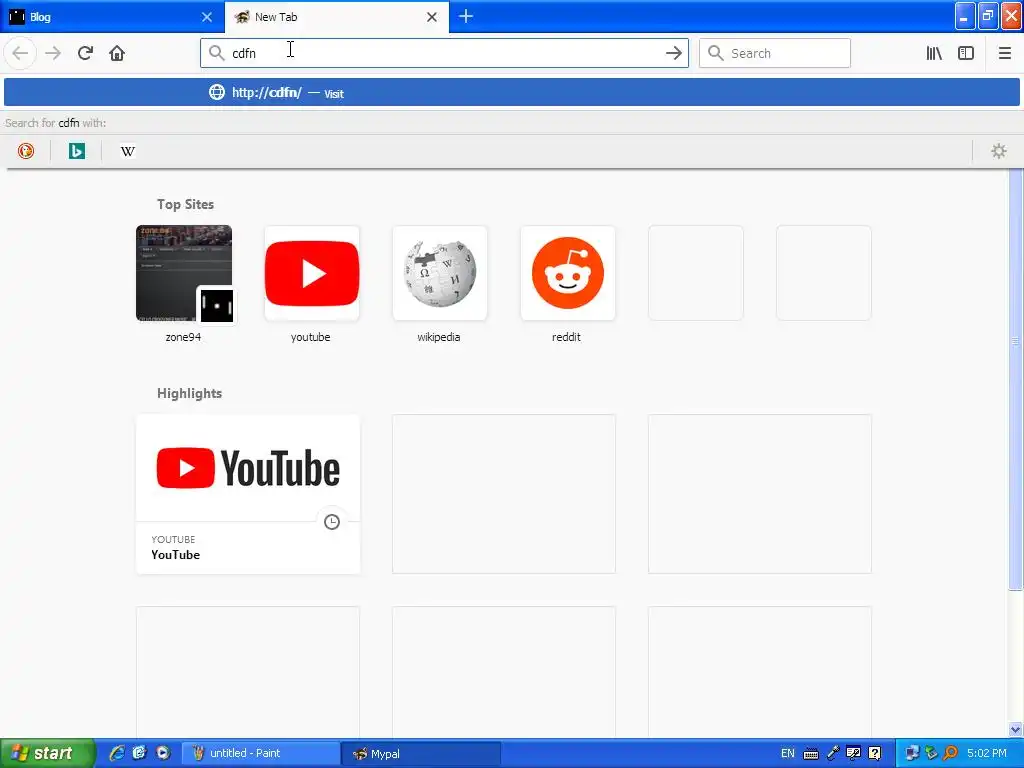Close the New Tab tab
The width and height of the screenshot is (1024, 768).
pos(432,17)
